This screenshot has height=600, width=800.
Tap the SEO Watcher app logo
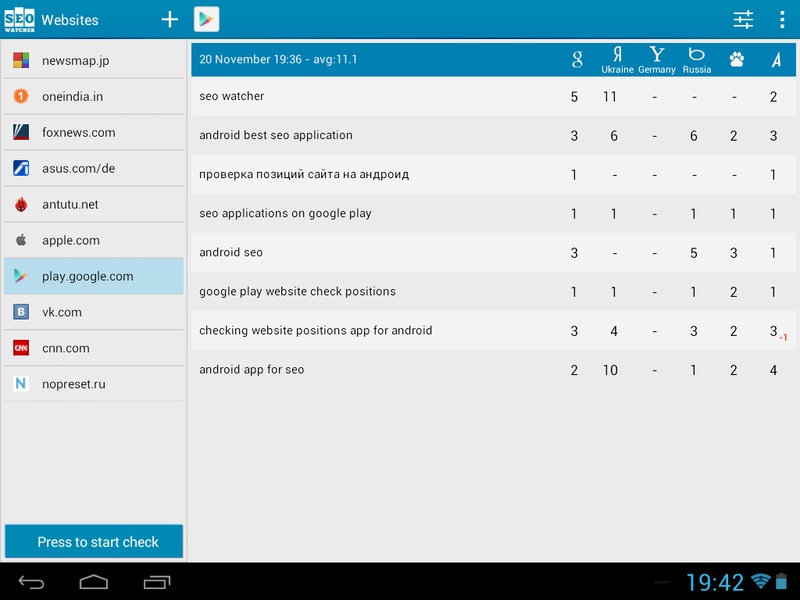[x=19, y=19]
